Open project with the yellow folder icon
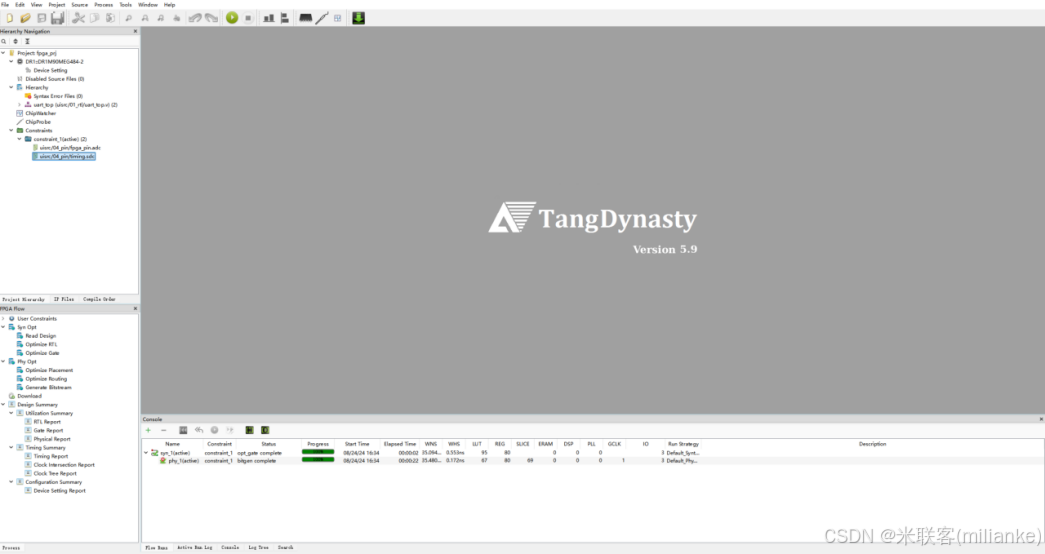 click(x=25, y=18)
